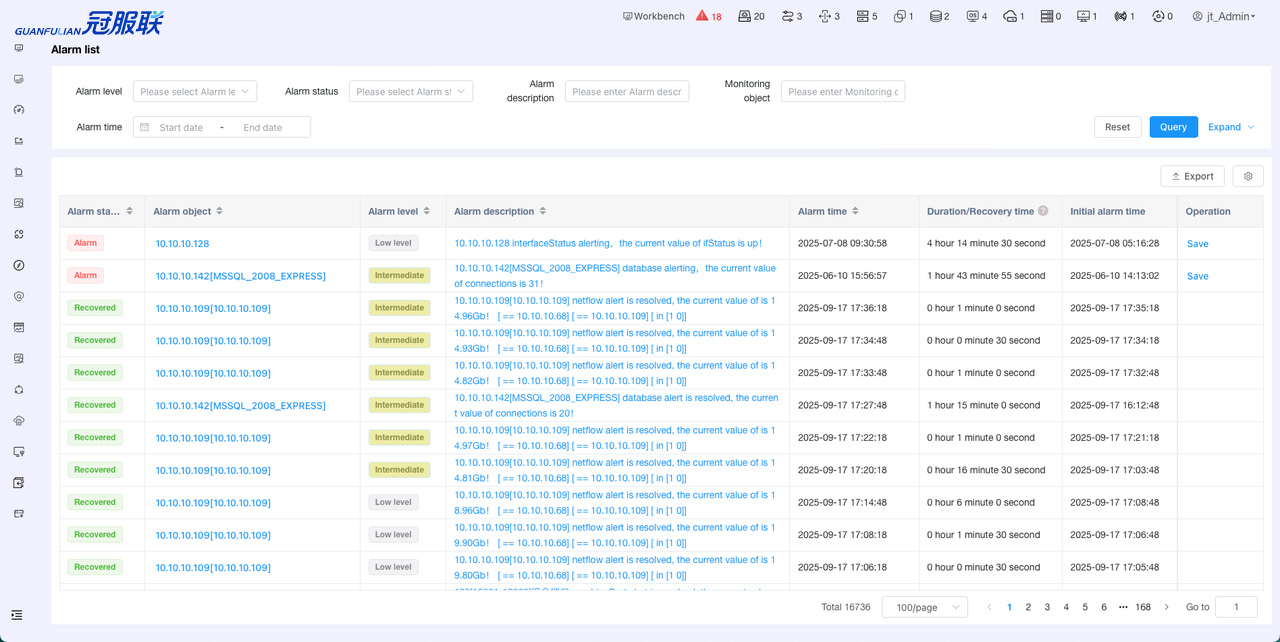Image resolution: width=1280 pixels, height=642 pixels.
Task: Click the table column settings gear icon
Action: tap(1248, 176)
